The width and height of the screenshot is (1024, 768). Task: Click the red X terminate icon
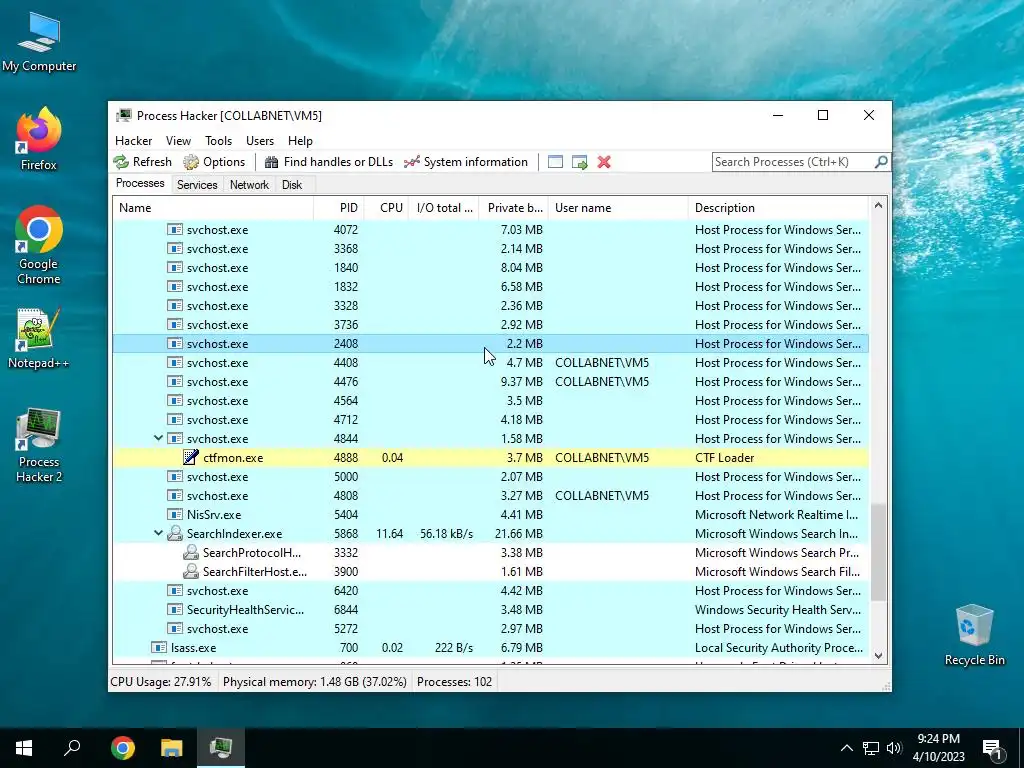coord(604,162)
